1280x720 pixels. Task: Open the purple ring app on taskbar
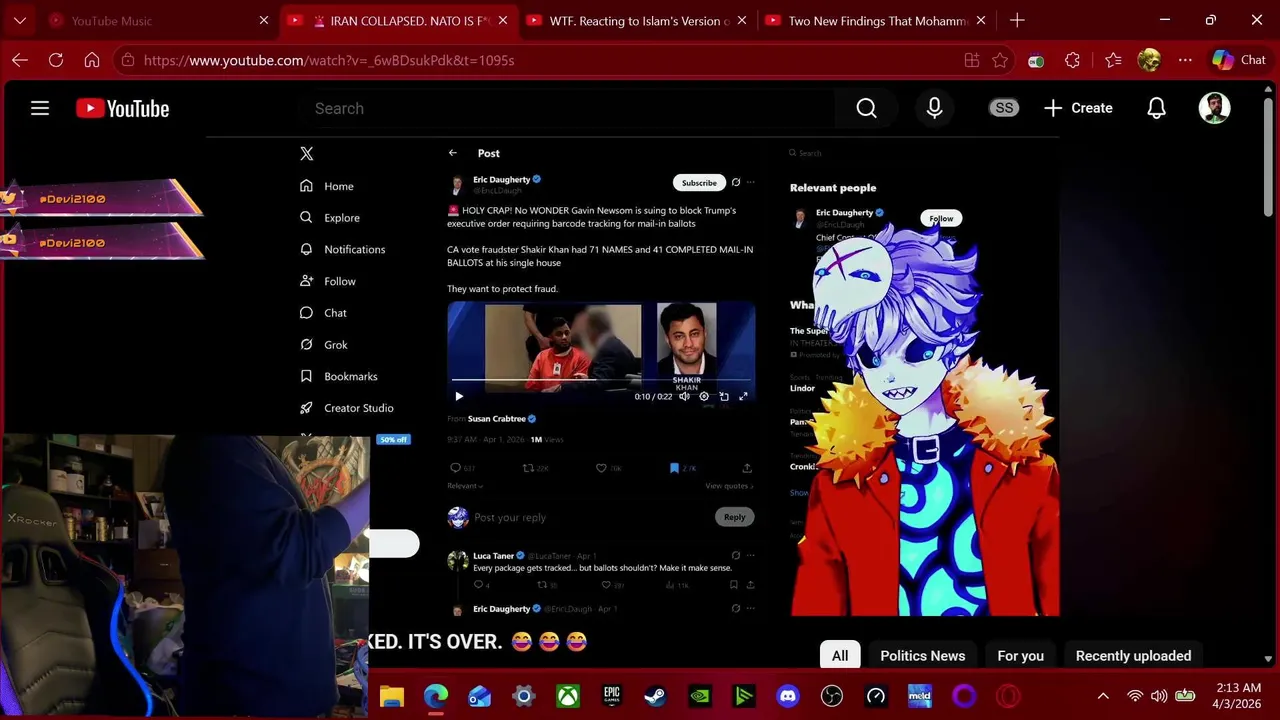[x=963, y=696]
